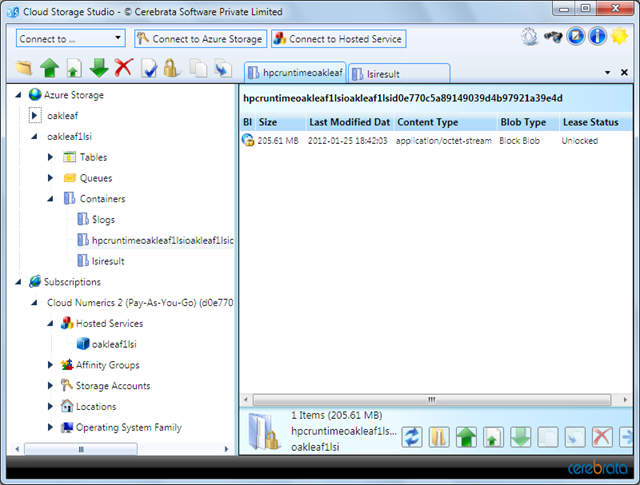Viewport: 640px width, 485px height.
Task: Select the lsiresult container in tree
Action: (x=108, y=261)
